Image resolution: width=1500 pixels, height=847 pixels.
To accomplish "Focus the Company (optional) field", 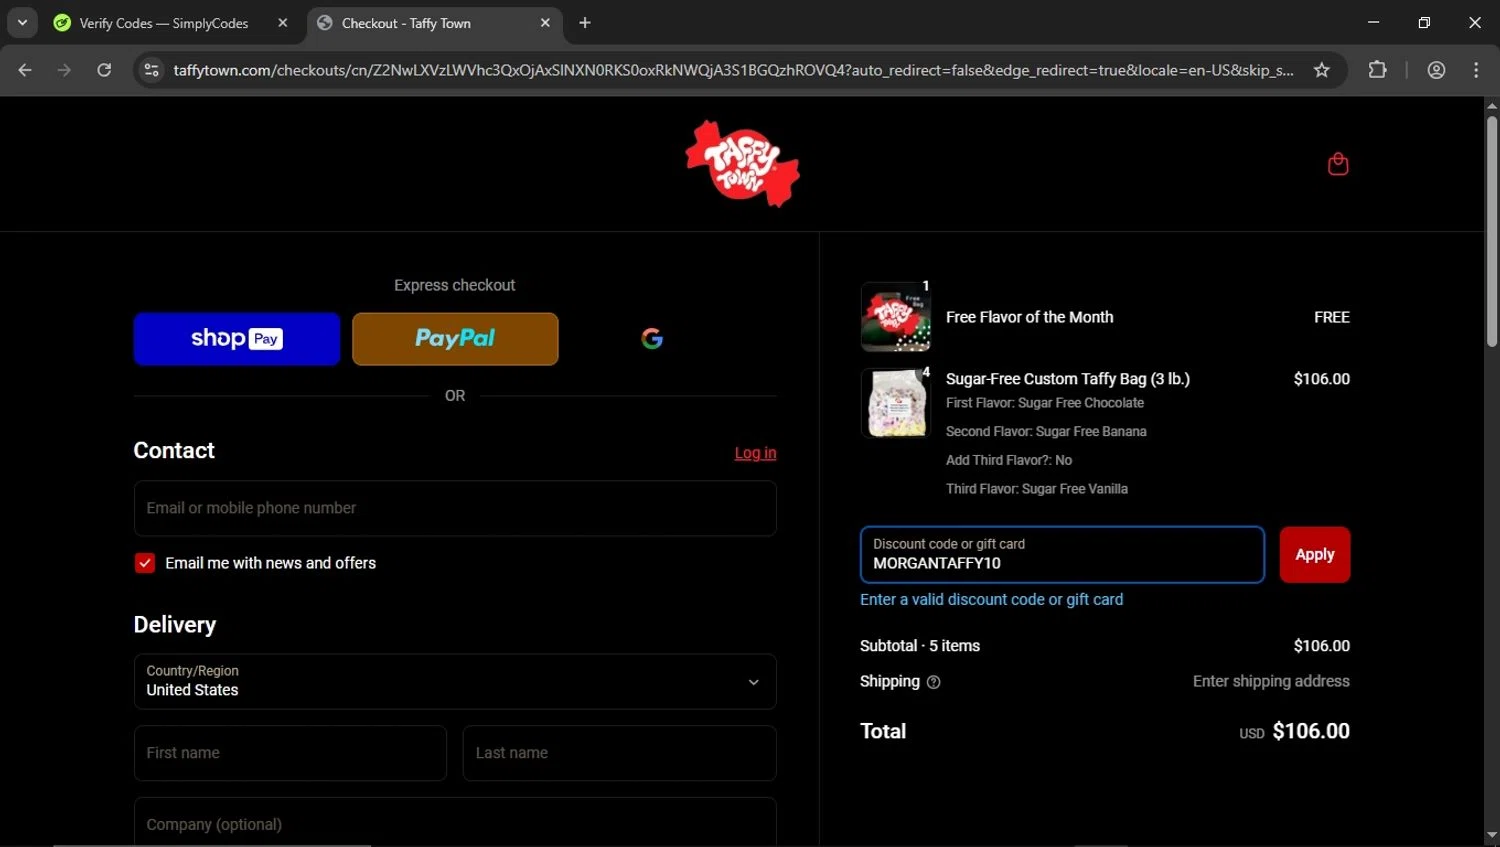I will tap(455, 823).
